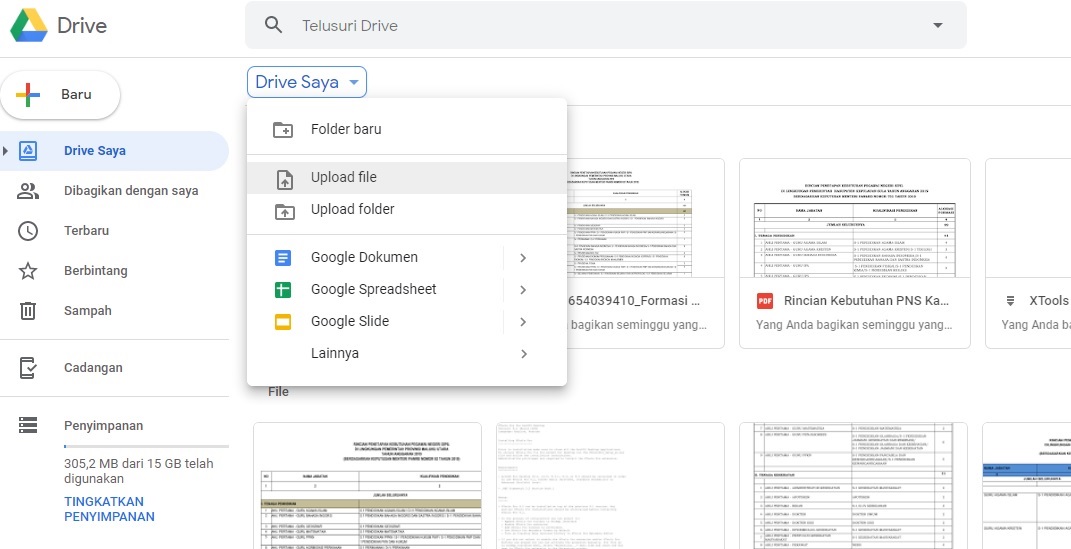The height and width of the screenshot is (549, 1071).
Task: Expand Google Spreadsheet submenu arrow
Action: click(x=523, y=290)
